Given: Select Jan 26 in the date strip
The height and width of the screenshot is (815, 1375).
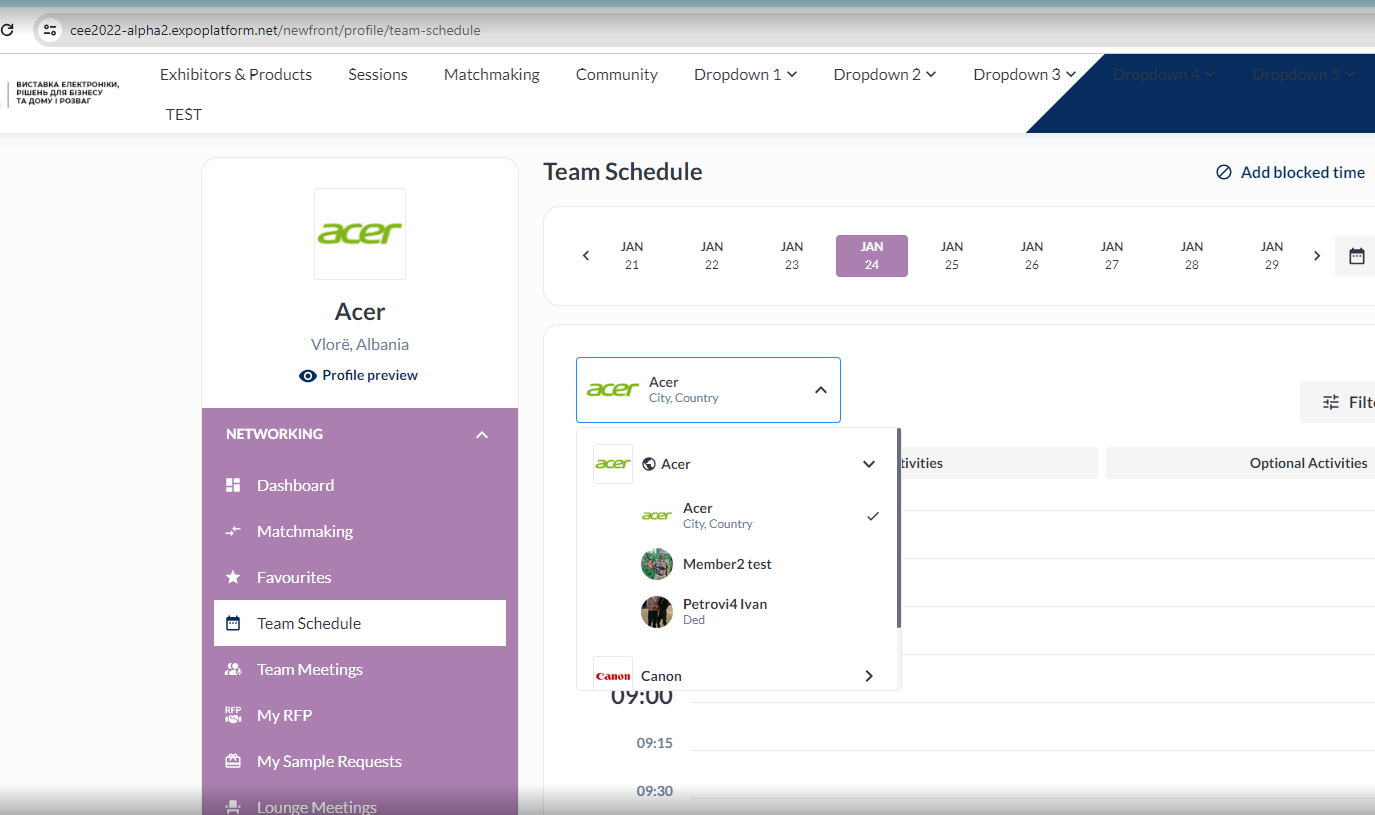Looking at the screenshot, I should [1031, 256].
